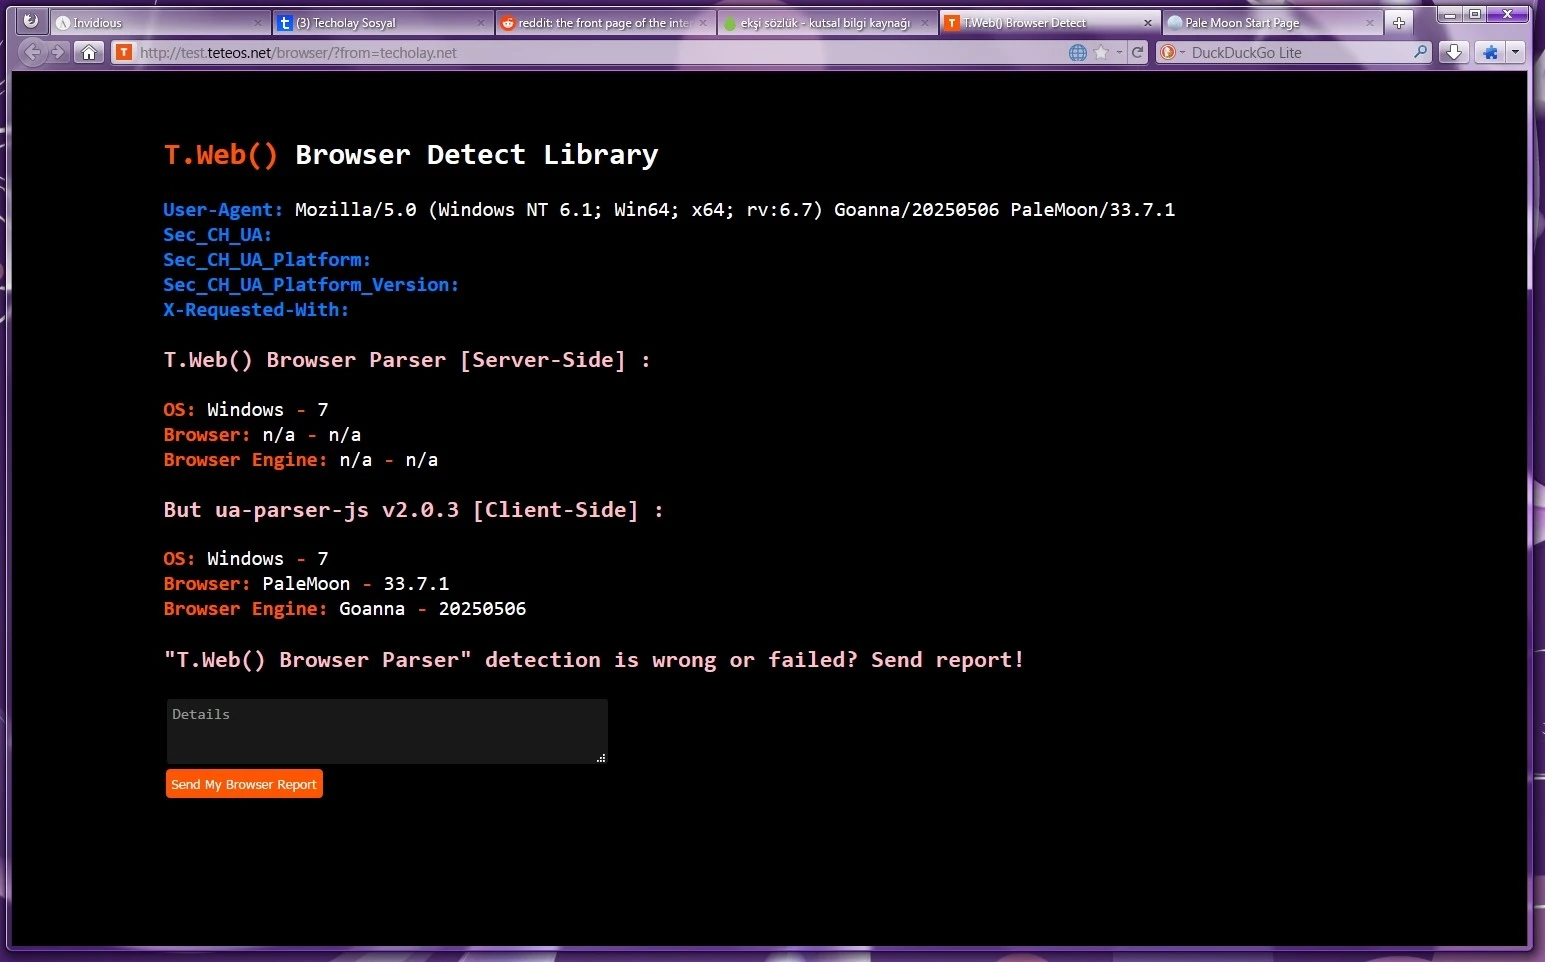Click the orange site identity icon in the address bar
This screenshot has width=1545, height=962.
(x=124, y=53)
